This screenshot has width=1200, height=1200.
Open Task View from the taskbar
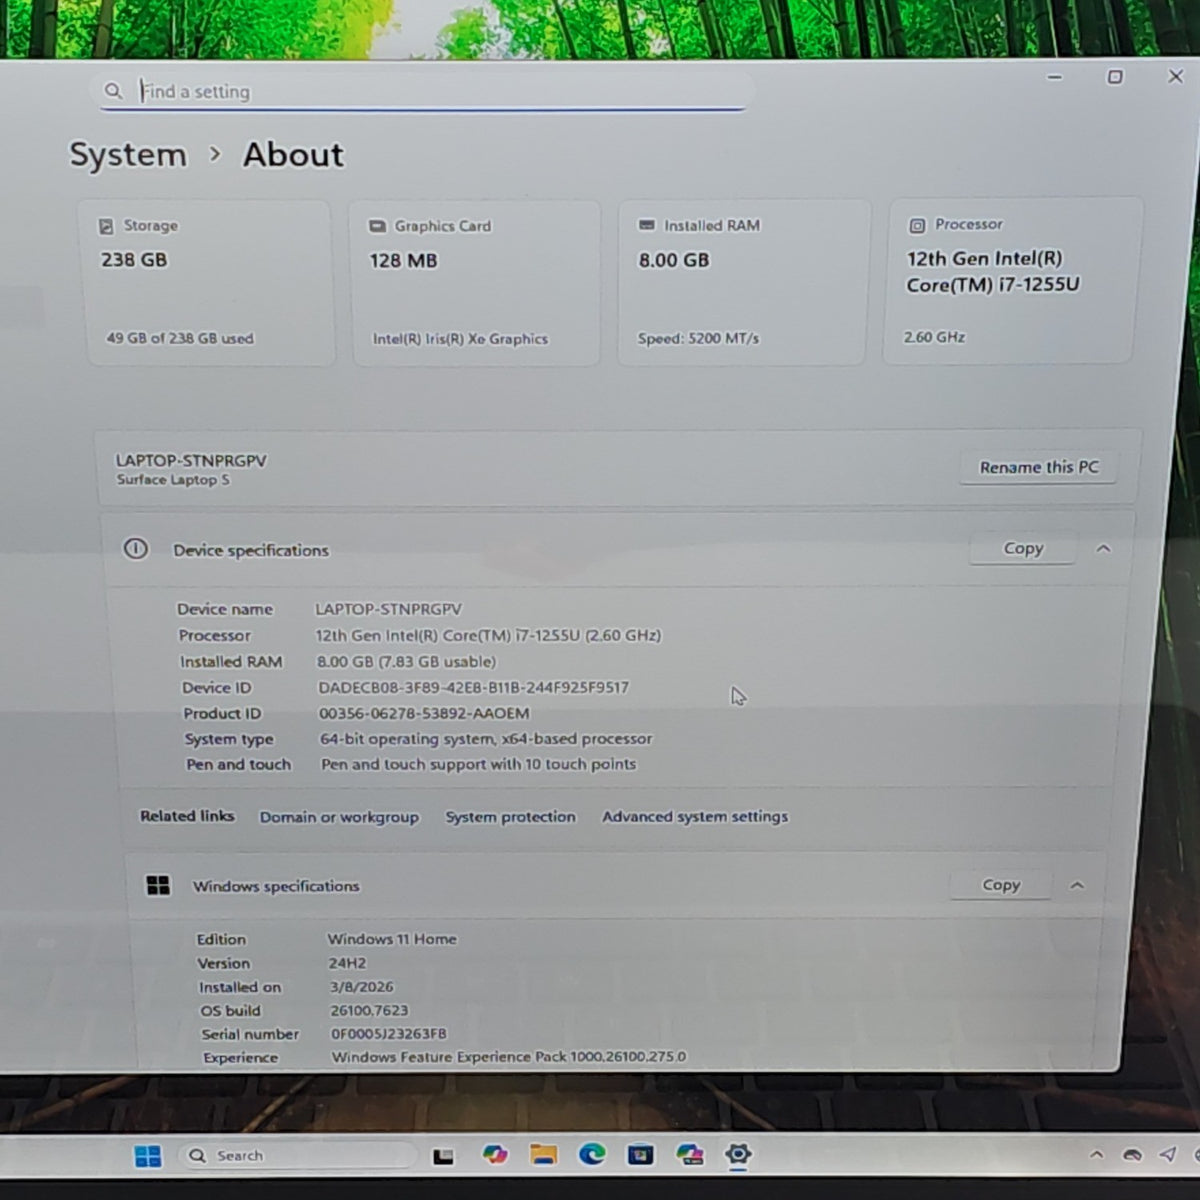pos(443,1157)
